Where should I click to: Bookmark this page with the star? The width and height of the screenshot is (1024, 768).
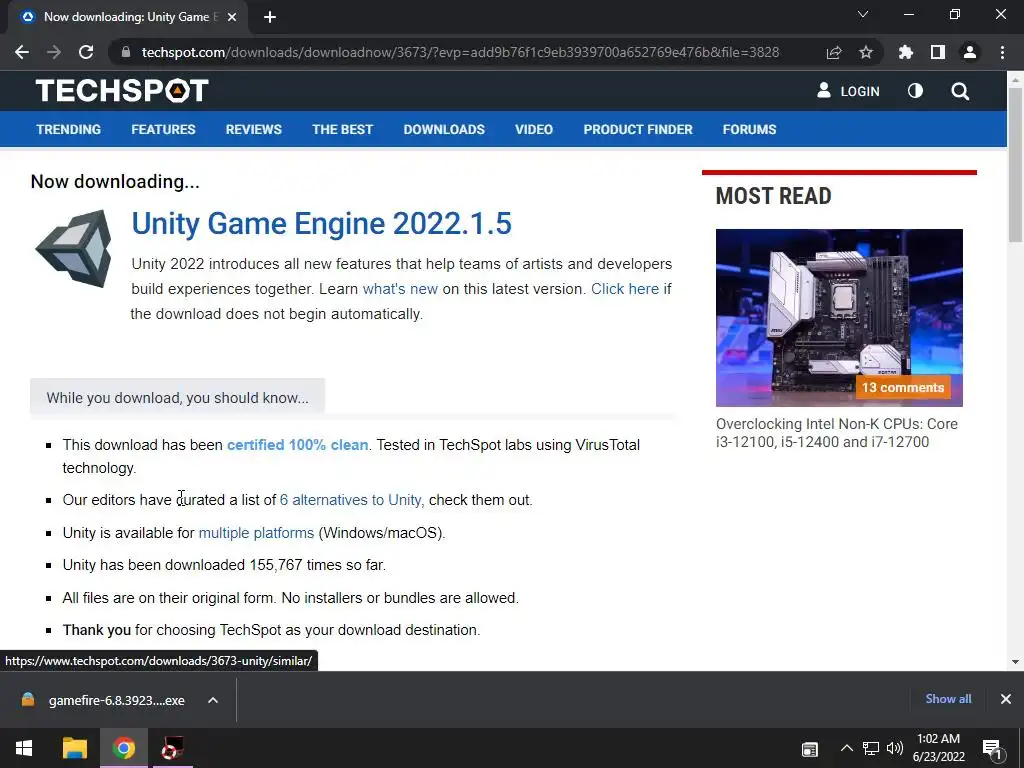[866, 52]
